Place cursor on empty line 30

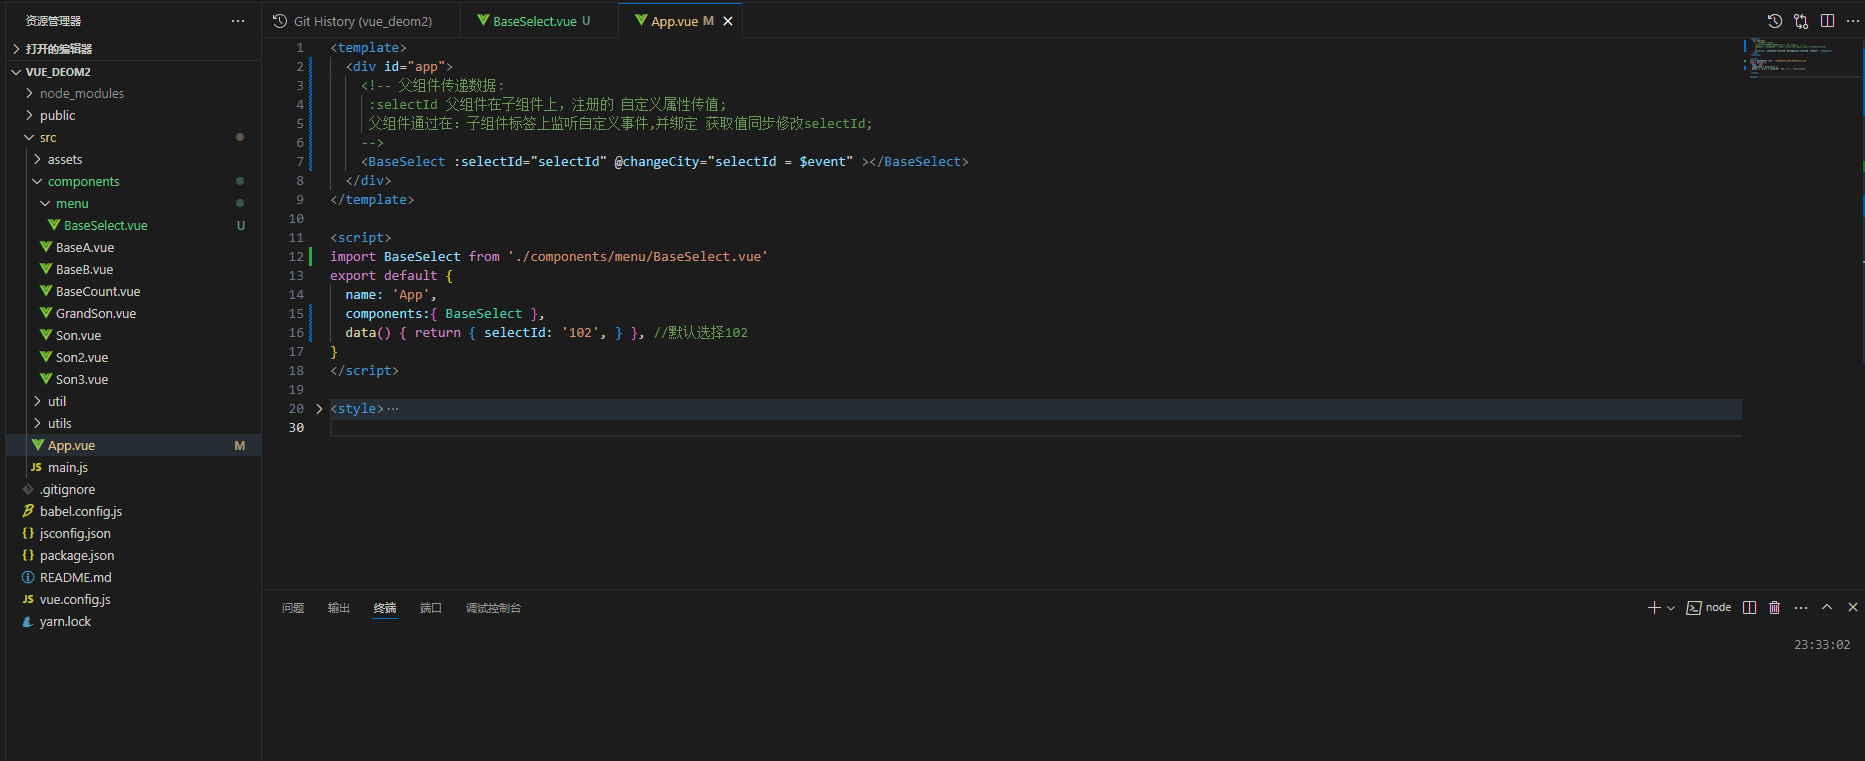(x=1035, y=428)
